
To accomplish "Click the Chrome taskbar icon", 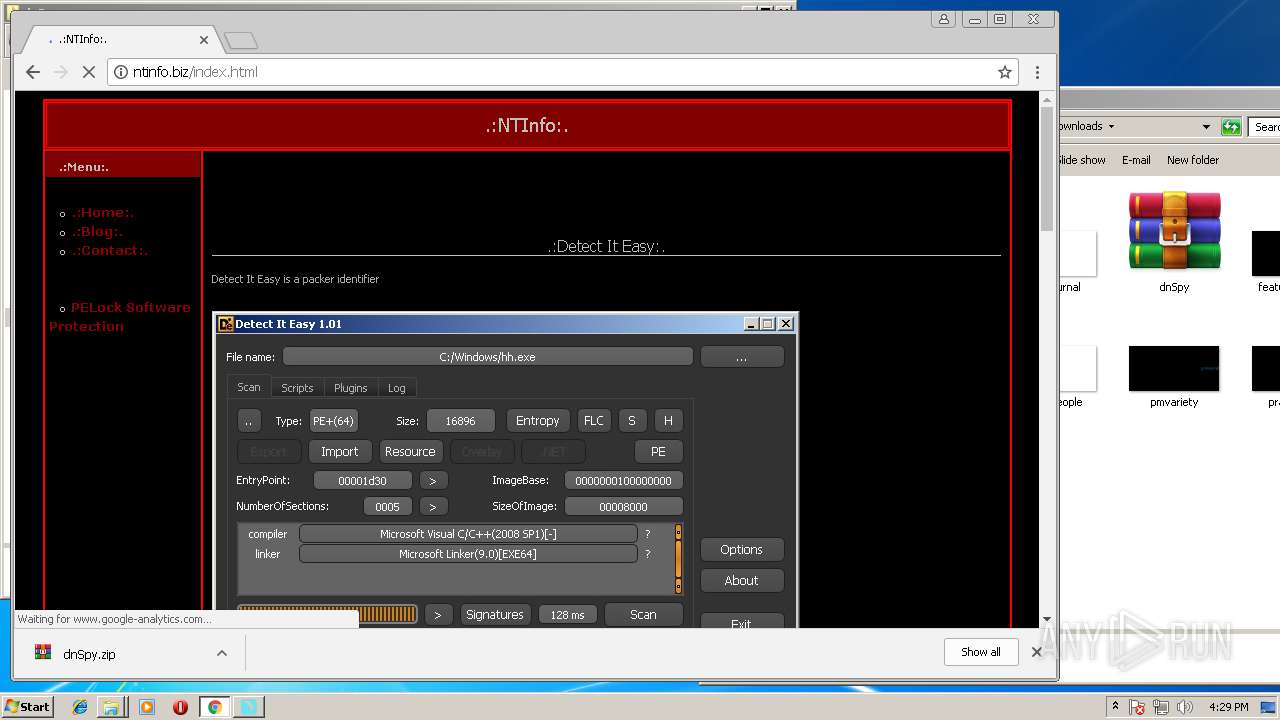I will tap(214, 707).
